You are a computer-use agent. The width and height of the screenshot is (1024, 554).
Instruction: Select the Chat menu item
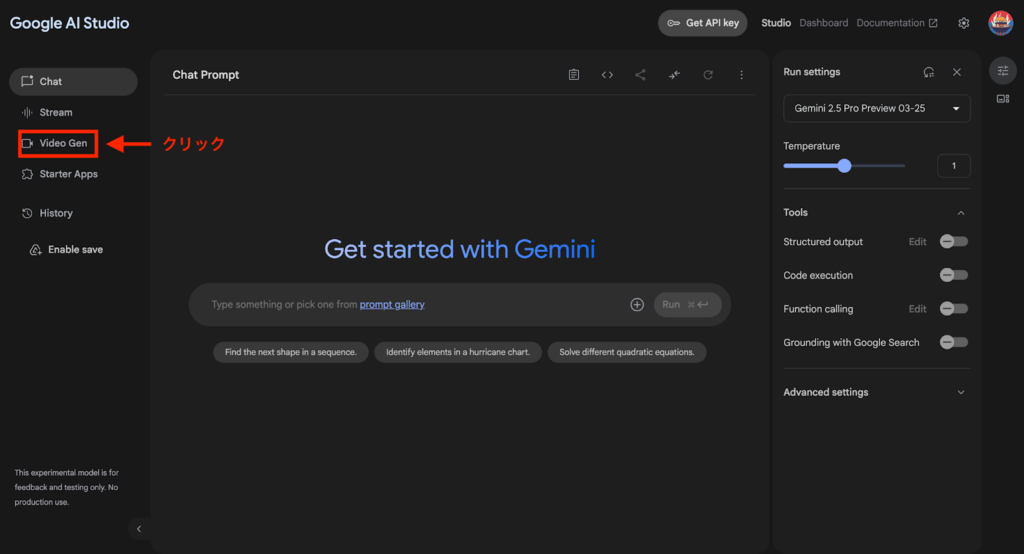tap(73, 82)
